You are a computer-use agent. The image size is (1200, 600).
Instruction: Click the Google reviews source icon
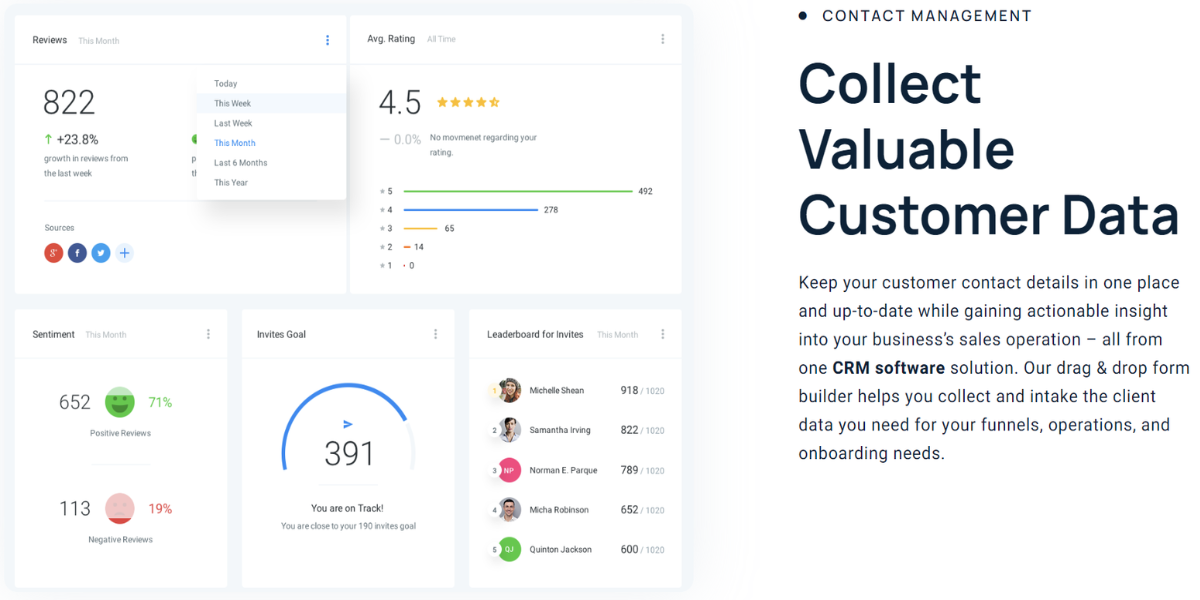pos(53,253)
